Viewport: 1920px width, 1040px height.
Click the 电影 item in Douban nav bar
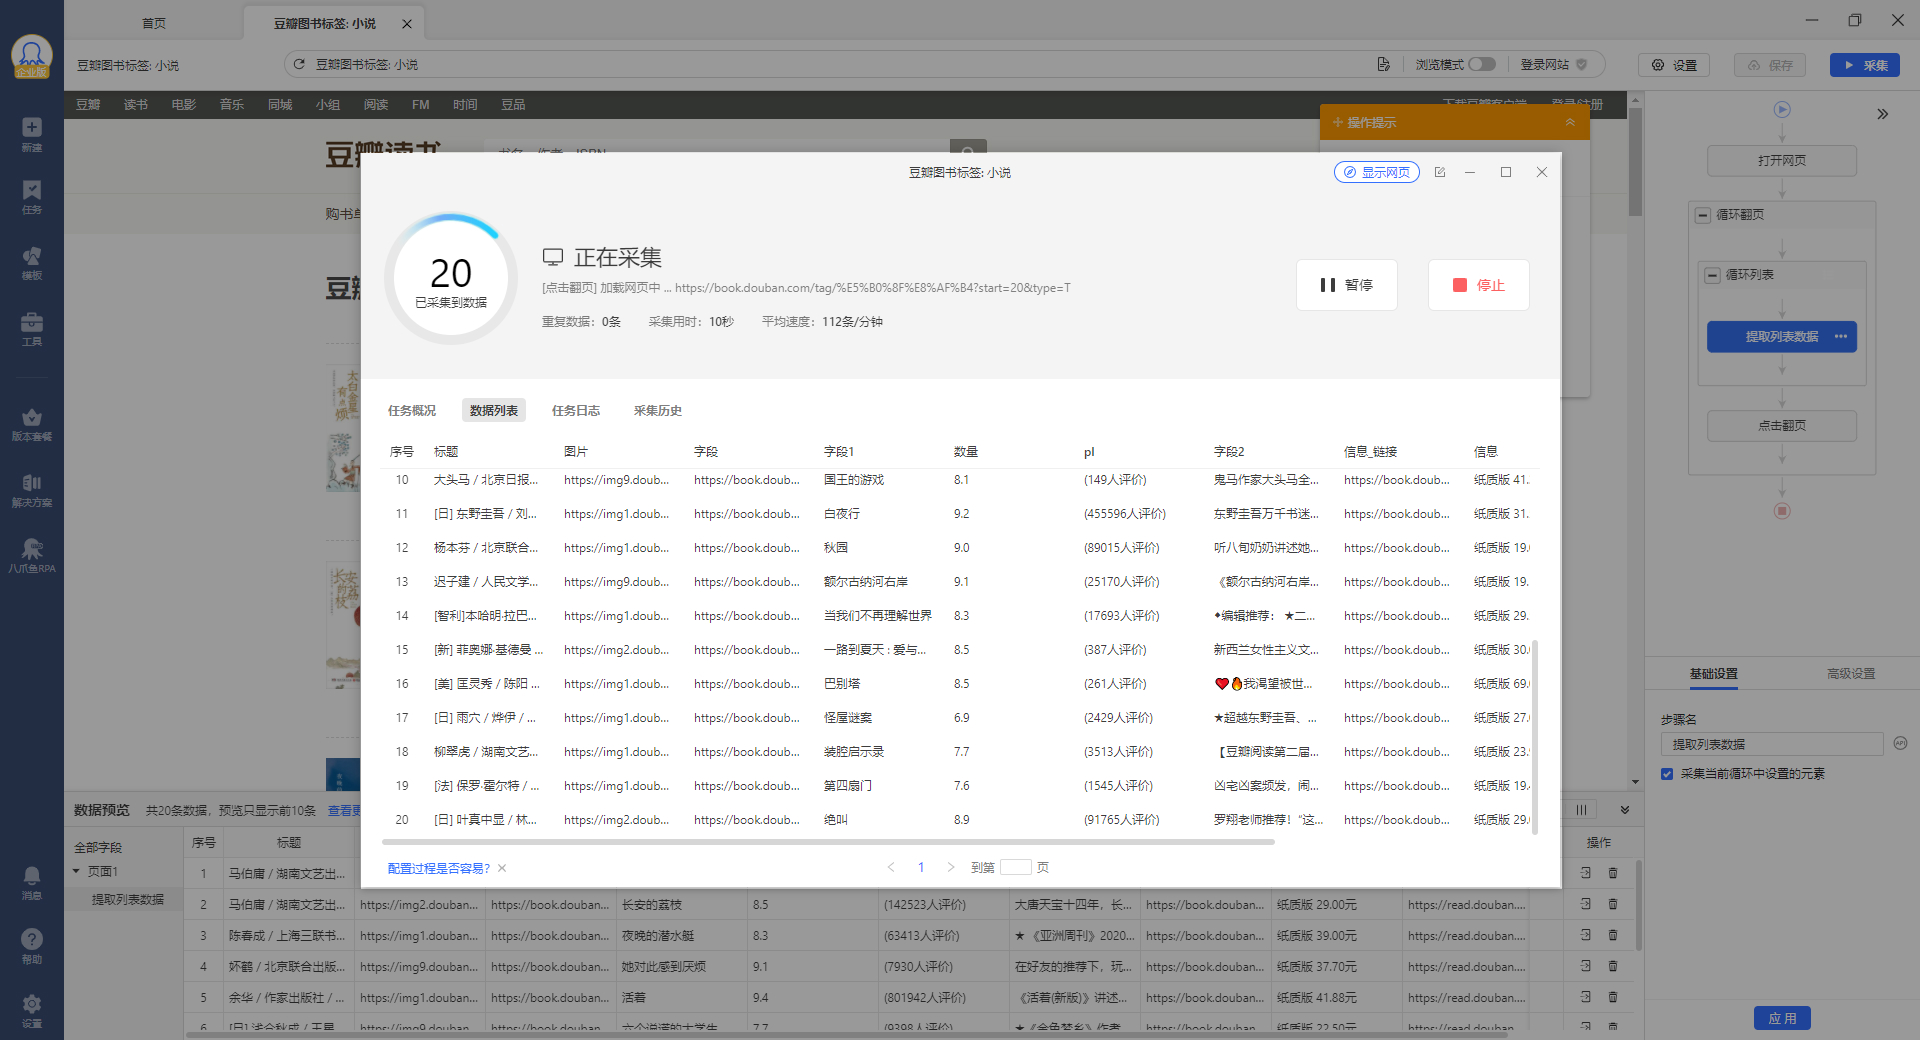pyautogui.click(x=184, y=105)
